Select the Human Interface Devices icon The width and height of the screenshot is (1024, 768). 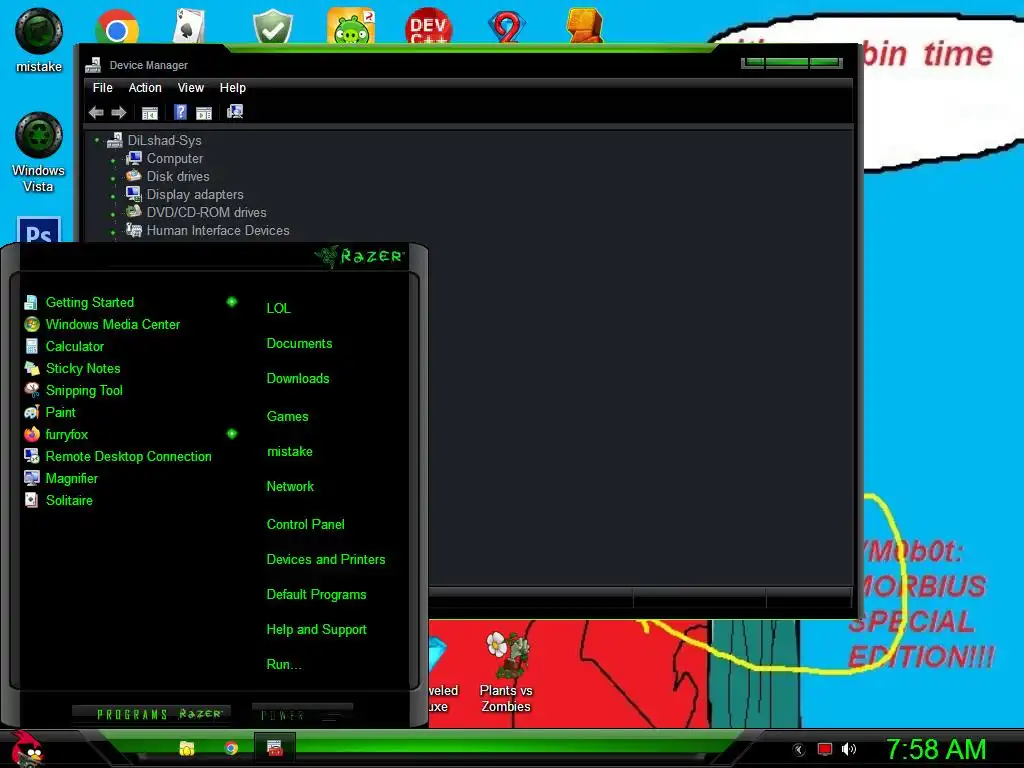coord(133,230)
